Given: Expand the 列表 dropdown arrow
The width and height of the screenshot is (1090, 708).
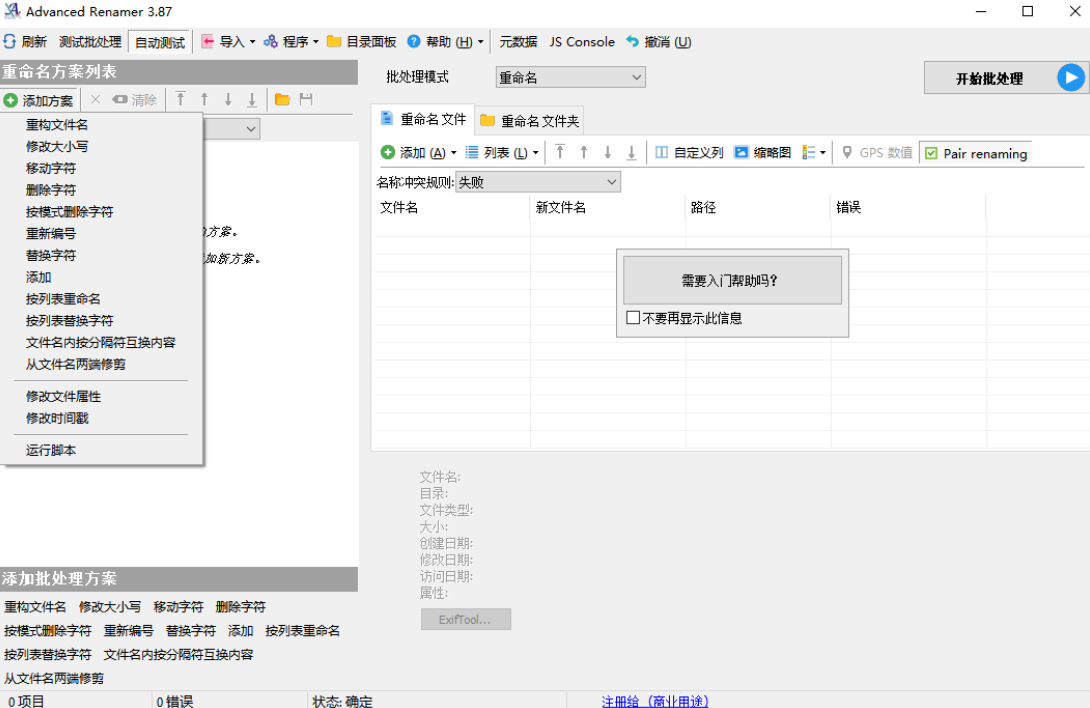Looking at the screenshot, I should [535, 153].
